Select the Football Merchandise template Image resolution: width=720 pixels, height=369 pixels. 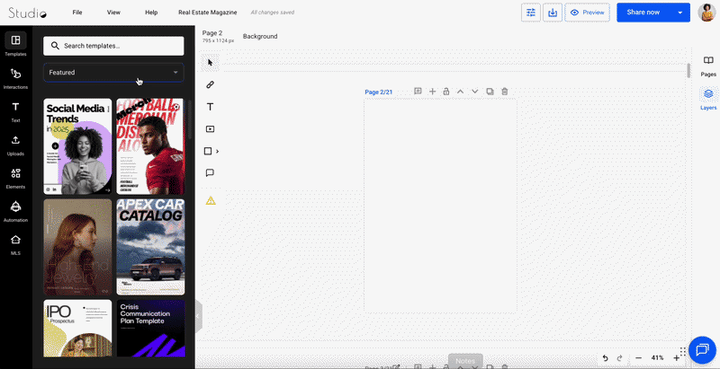click(151, 146)
